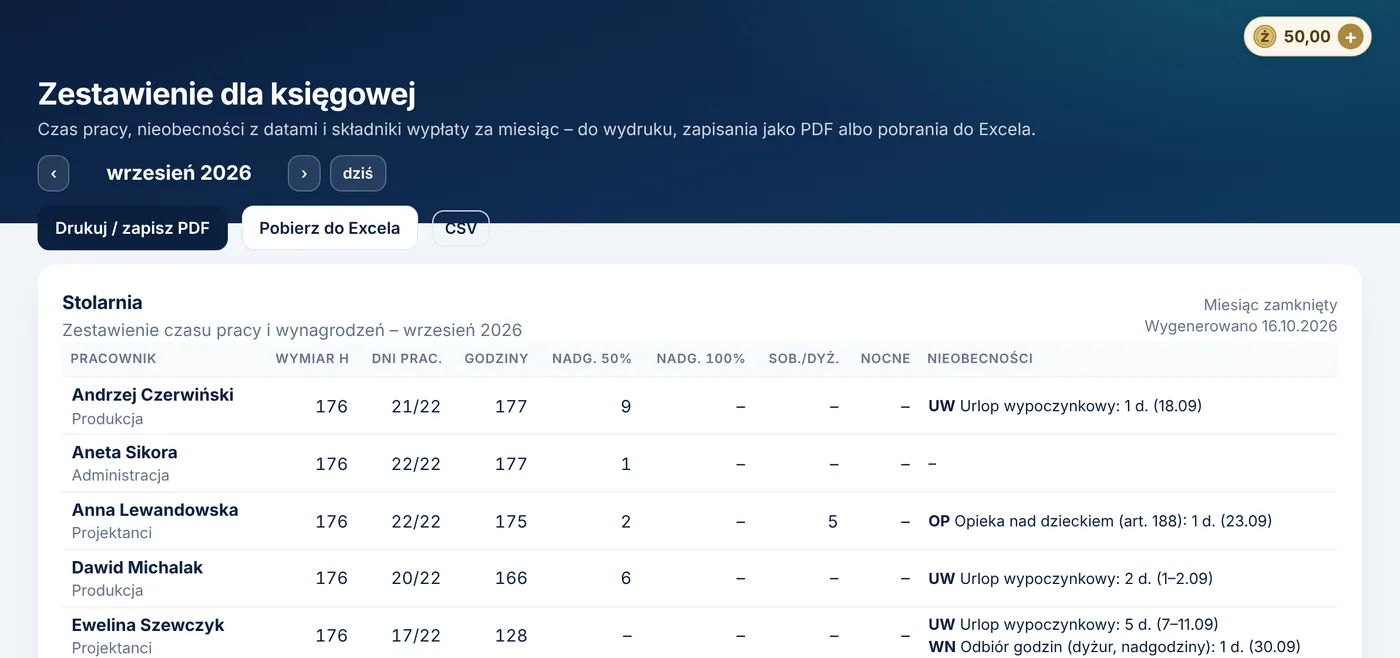This screenshot has width=1400, height=658.
Task: Click Dawid Michalak's Urlop wypoczynkowy (1–2.09) entry
Action: (1070, 578)
